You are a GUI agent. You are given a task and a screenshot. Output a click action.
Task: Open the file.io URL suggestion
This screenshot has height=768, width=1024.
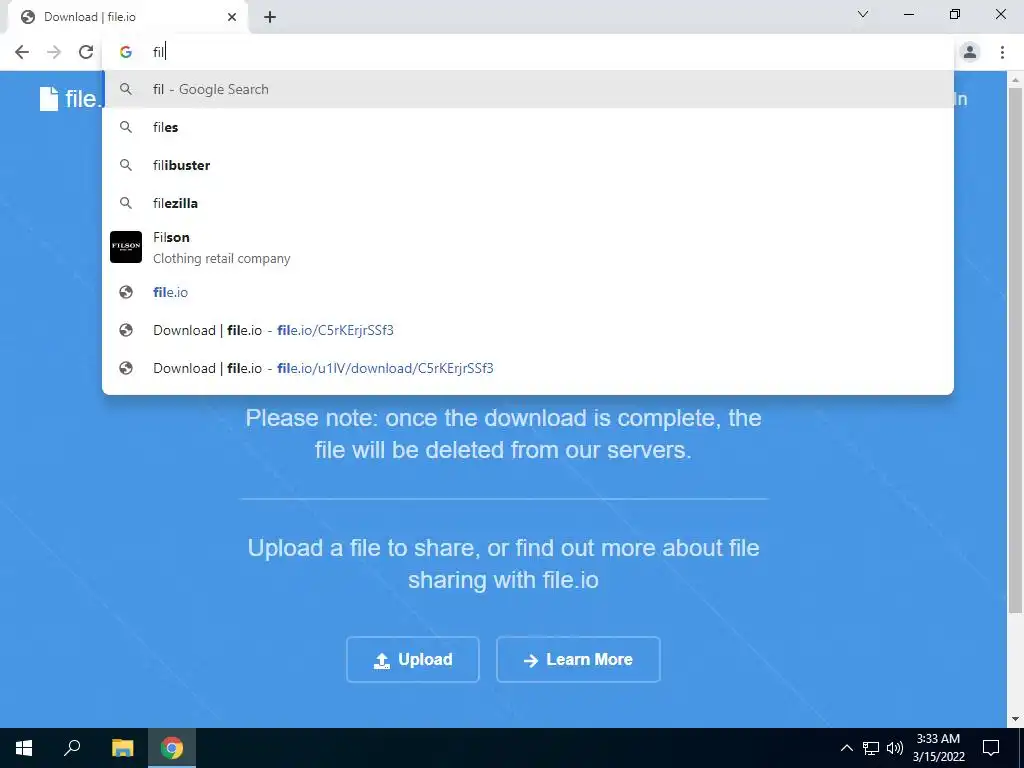coord(528,293)
